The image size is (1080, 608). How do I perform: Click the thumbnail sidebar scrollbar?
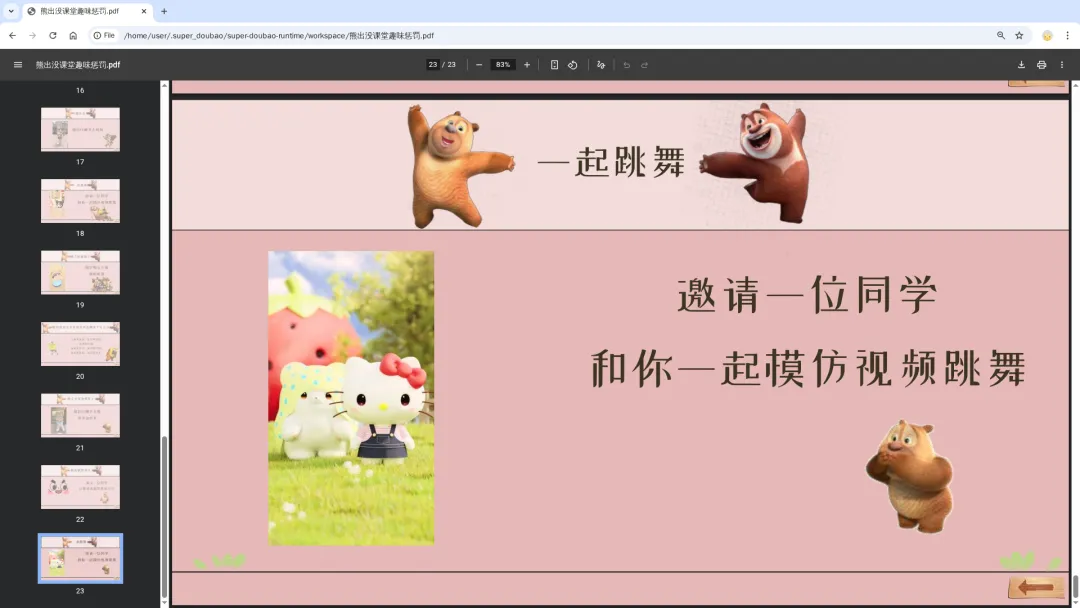pos(164,516)
